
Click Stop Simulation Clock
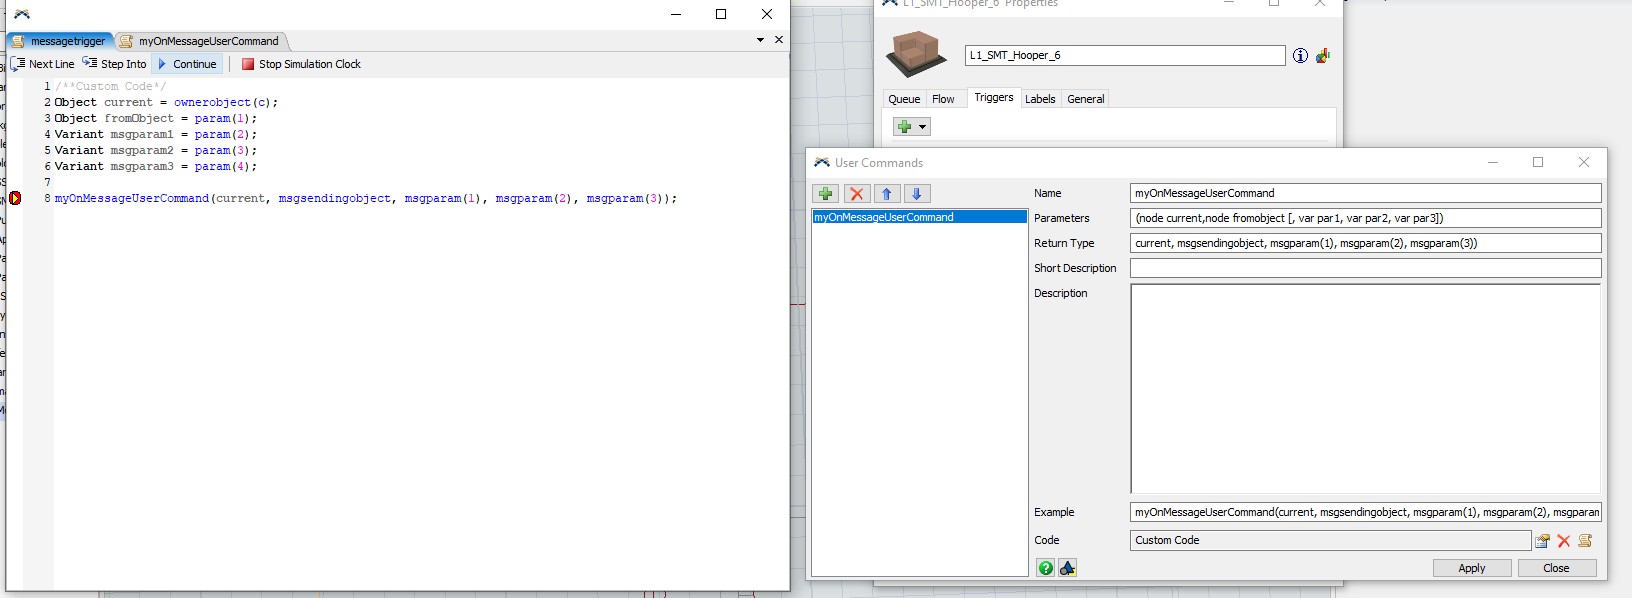coord(301,64)
